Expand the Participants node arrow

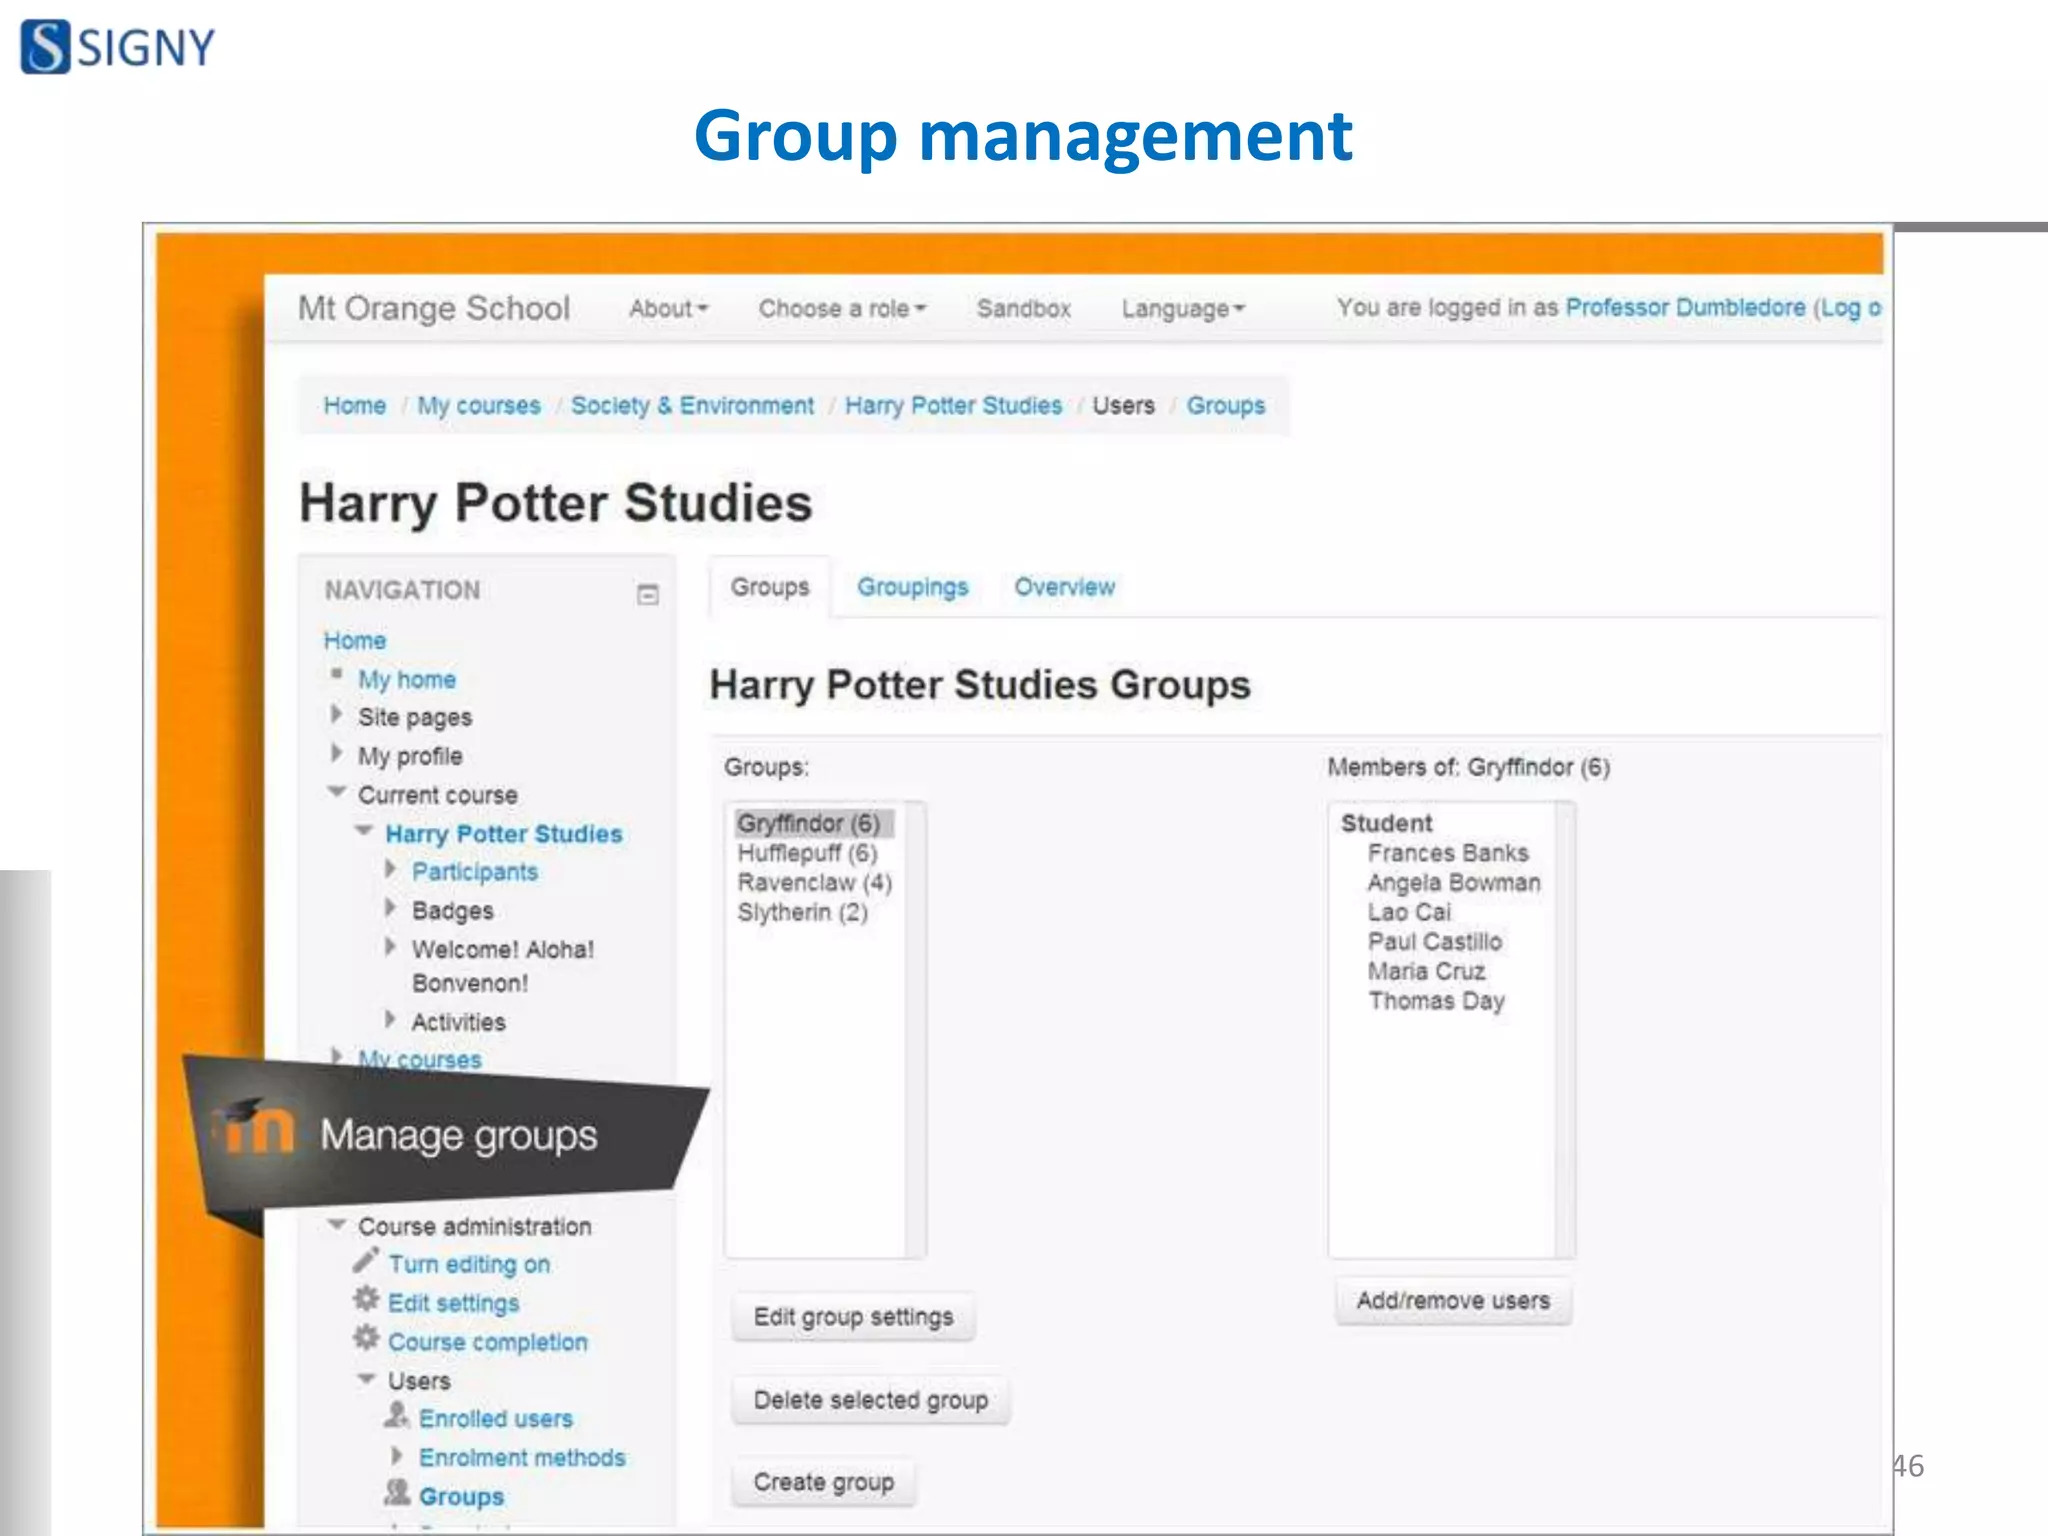(x=391, y=869)
